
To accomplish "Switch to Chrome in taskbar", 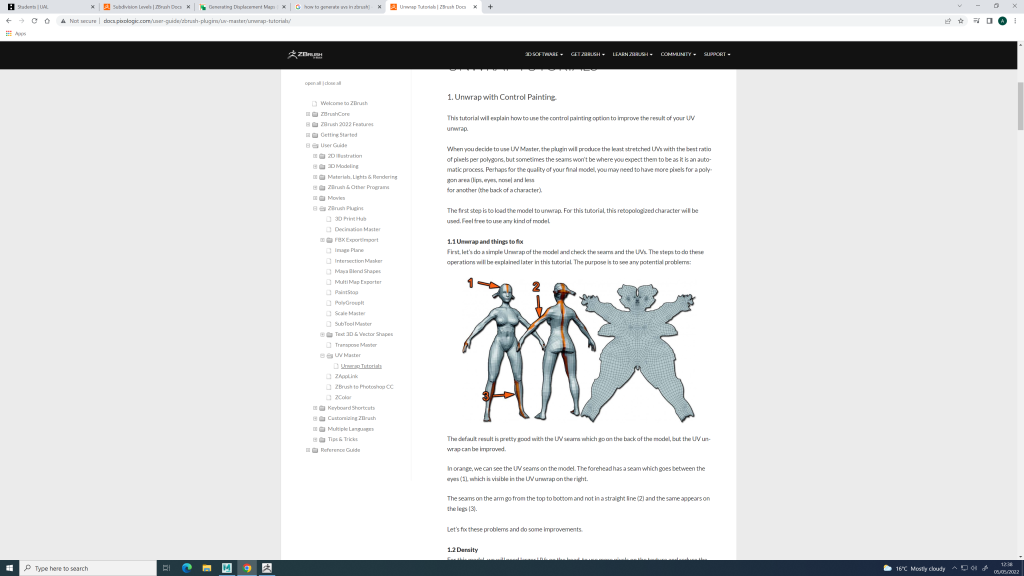I will click(247, 568).
